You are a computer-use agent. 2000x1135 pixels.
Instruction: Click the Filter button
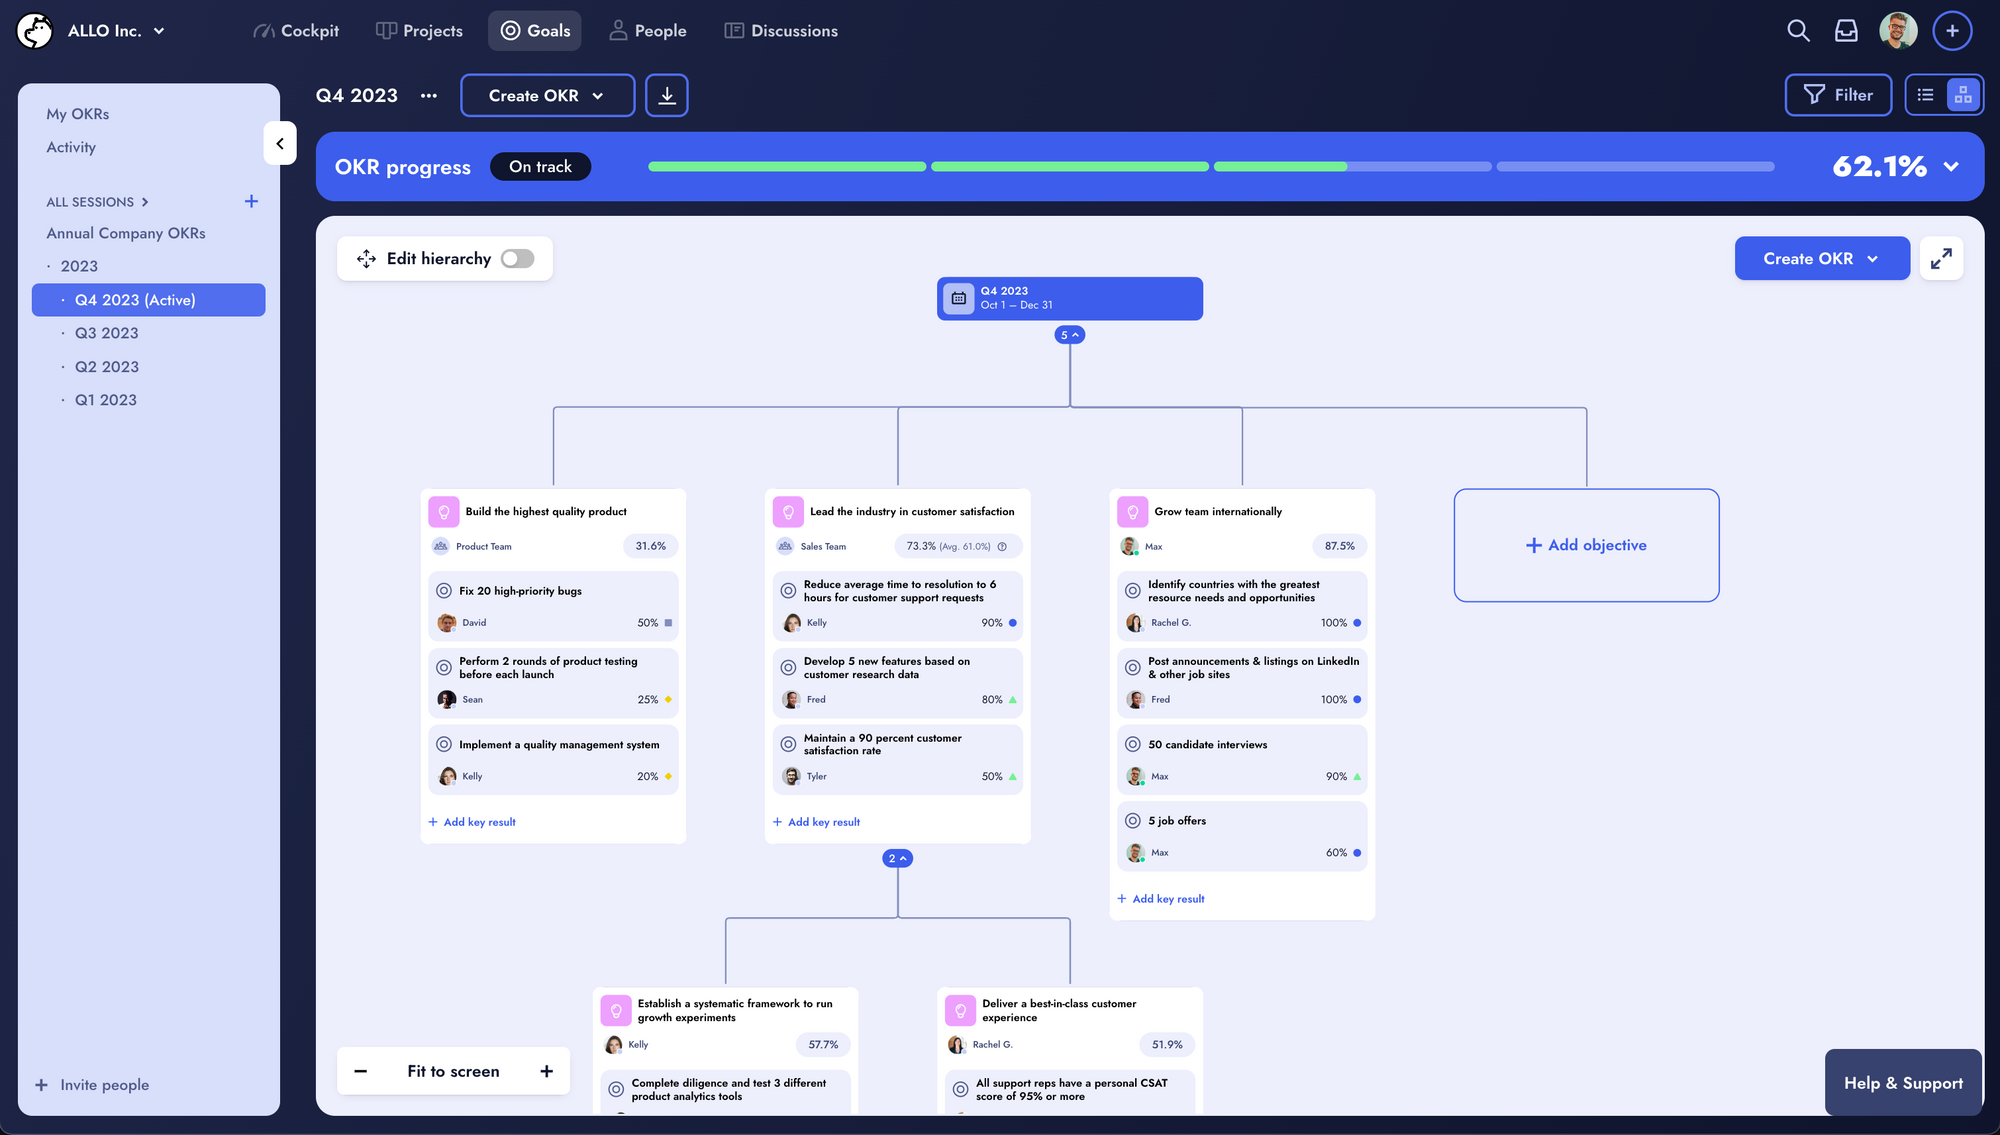[x=1838, y=95]
